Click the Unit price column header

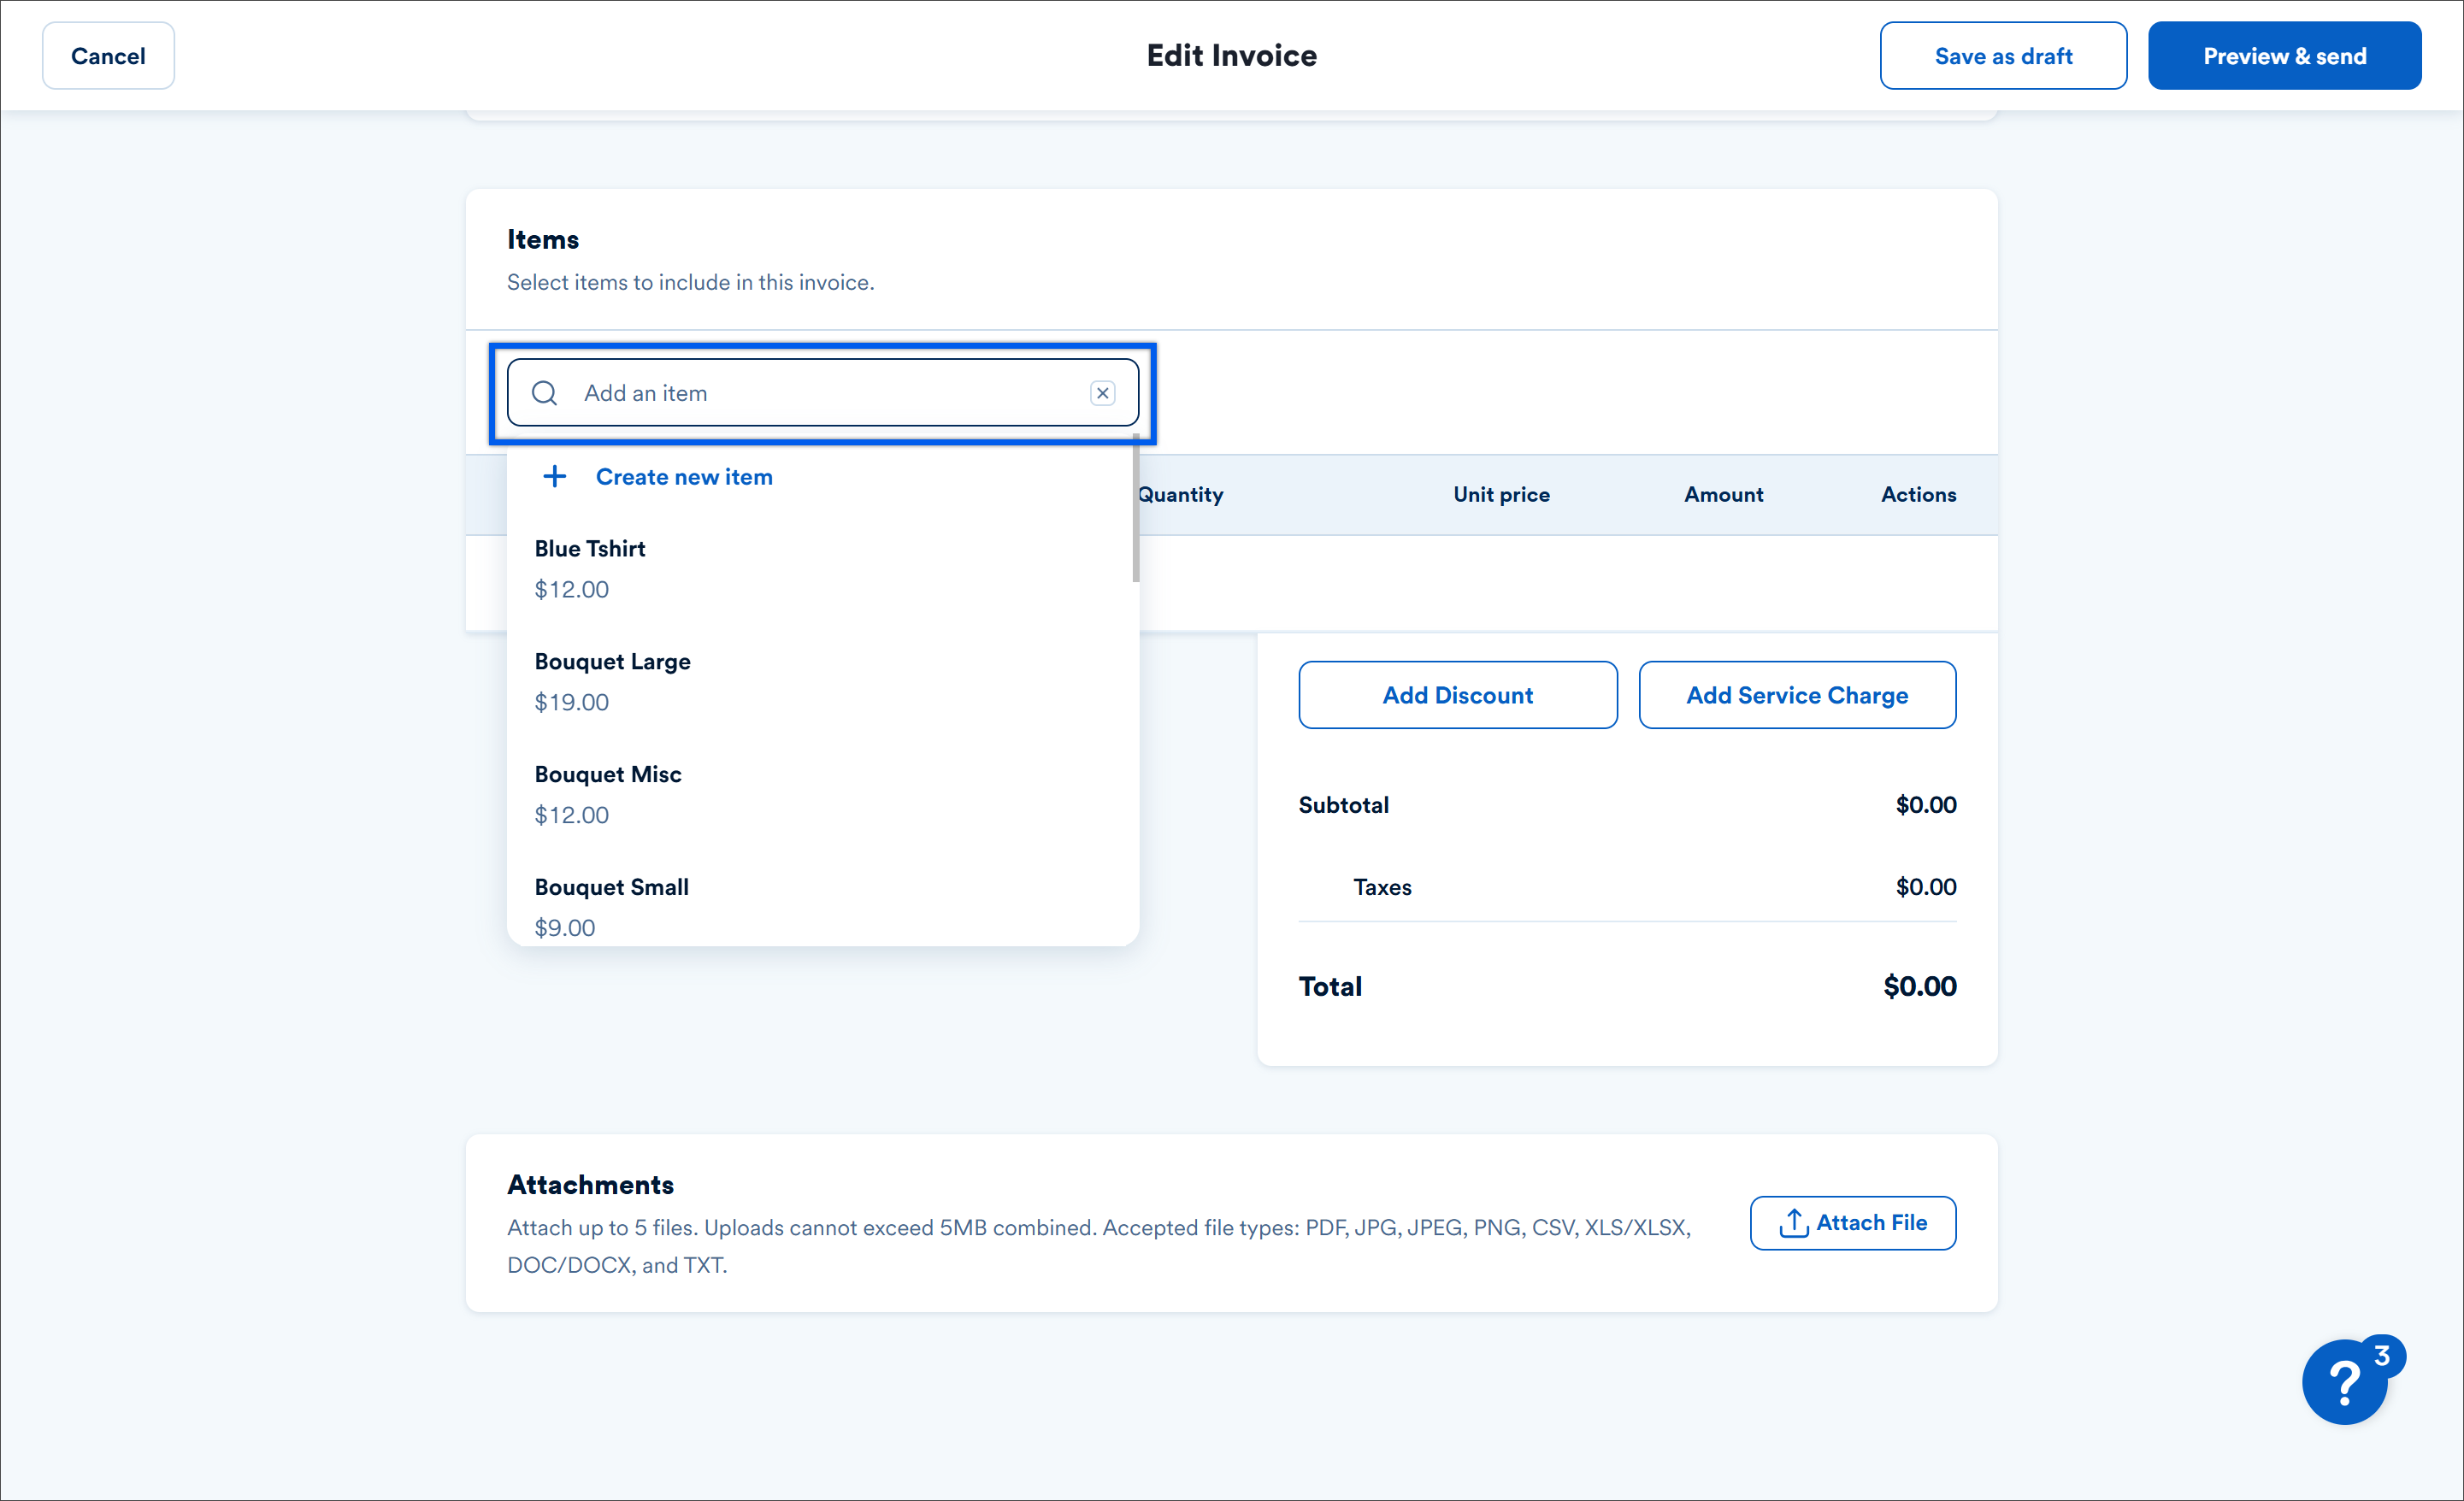click(1501, 494)
